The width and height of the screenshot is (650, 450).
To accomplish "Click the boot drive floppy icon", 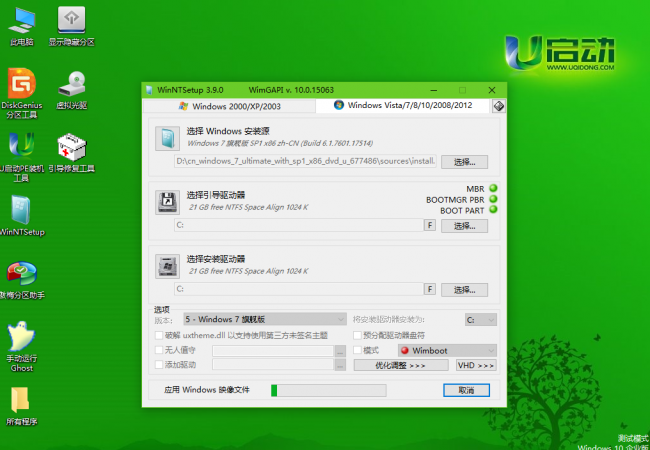I will click(167, 202).
